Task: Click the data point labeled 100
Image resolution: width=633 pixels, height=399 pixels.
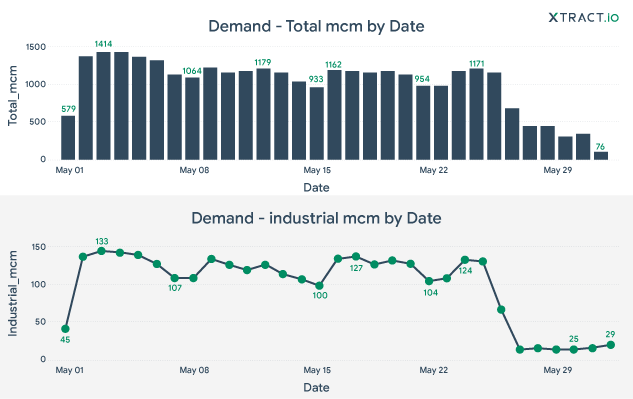Action: pos(319,286)
